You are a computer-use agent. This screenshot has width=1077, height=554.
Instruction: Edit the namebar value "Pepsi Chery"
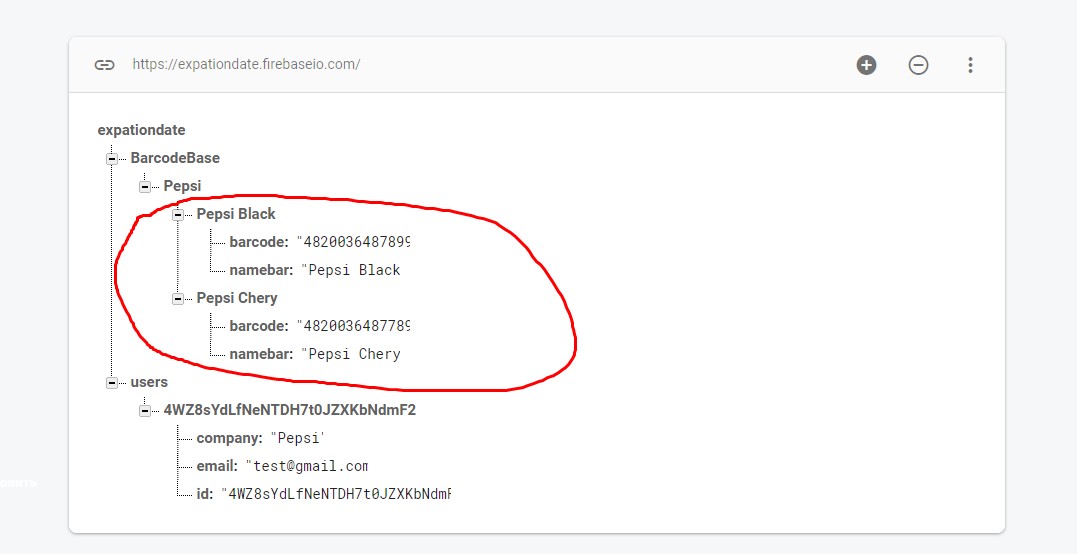(x=351, y=354)
